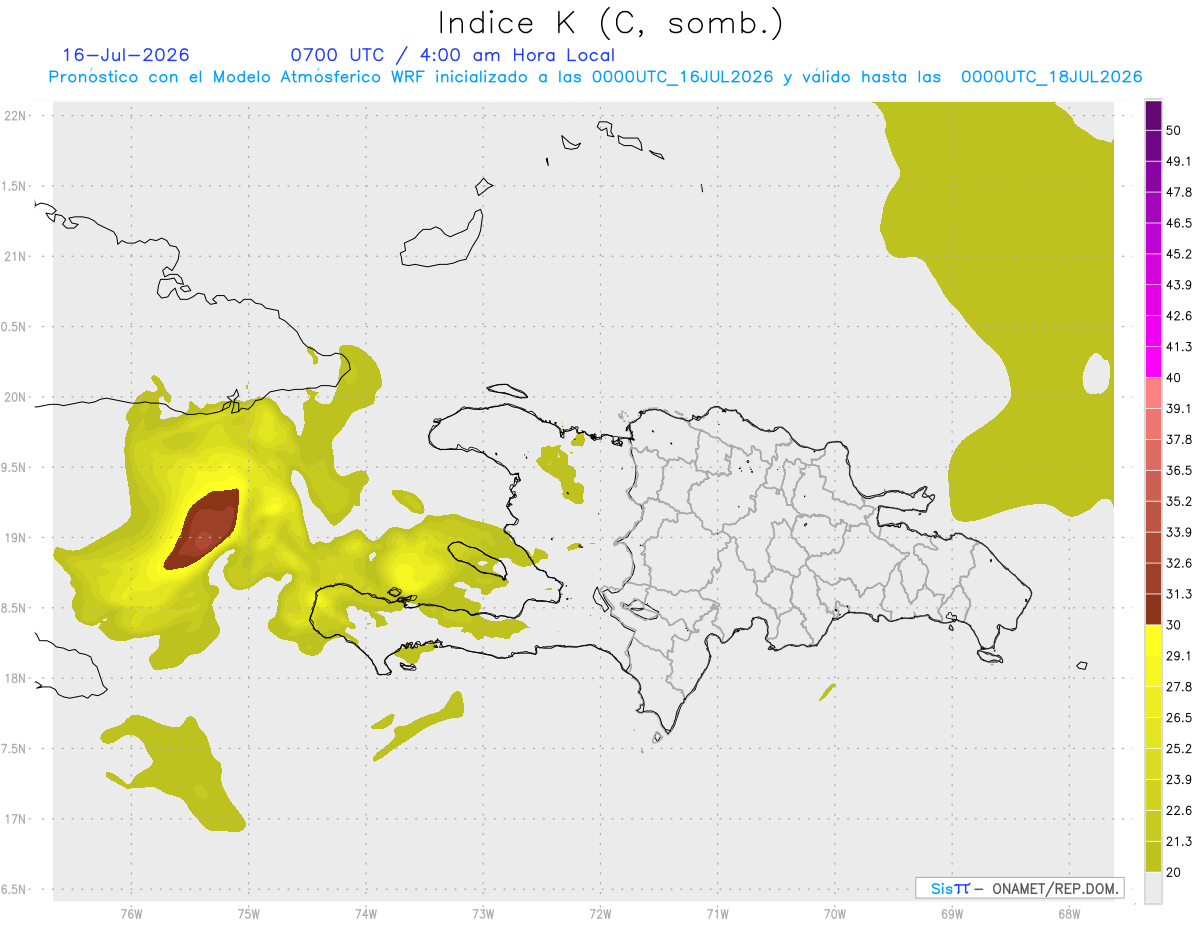Click the '18N' latitude label
Image resolution: width=1200 pixels, height=927 pixels.
(15, 678)
